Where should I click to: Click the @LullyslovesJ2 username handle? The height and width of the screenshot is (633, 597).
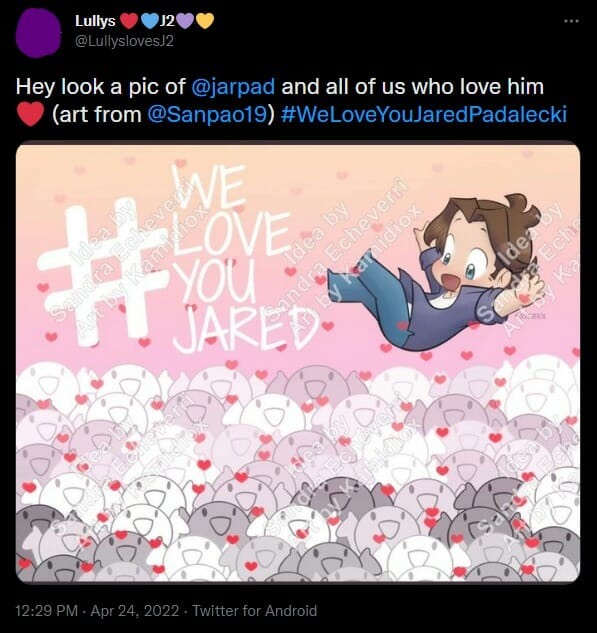click(x=124, y=41)
